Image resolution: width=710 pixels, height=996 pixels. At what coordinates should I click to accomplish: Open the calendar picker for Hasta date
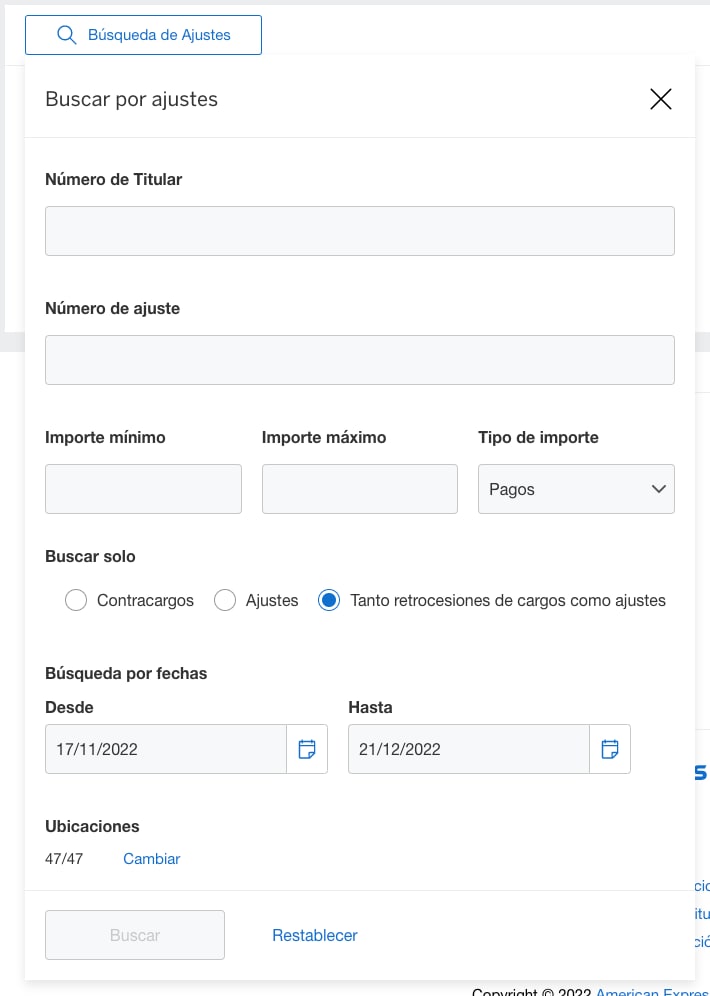pyautogui.click(x=610, y=748)
